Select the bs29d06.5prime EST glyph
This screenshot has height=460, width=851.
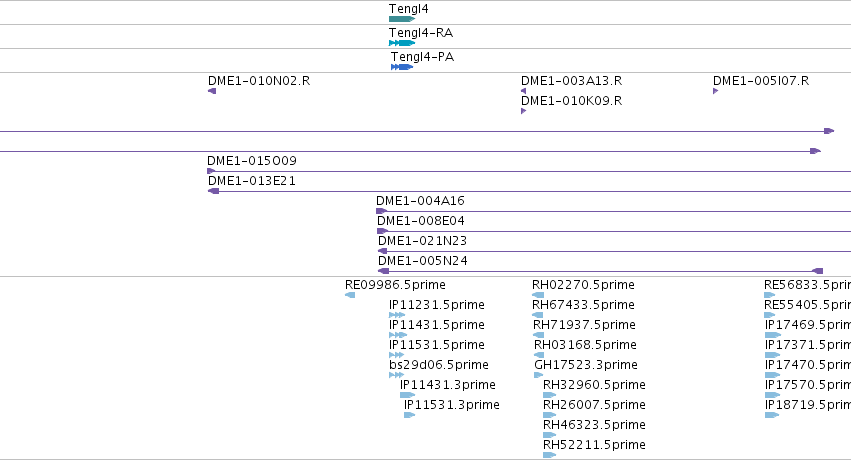[x=397, y=375]
